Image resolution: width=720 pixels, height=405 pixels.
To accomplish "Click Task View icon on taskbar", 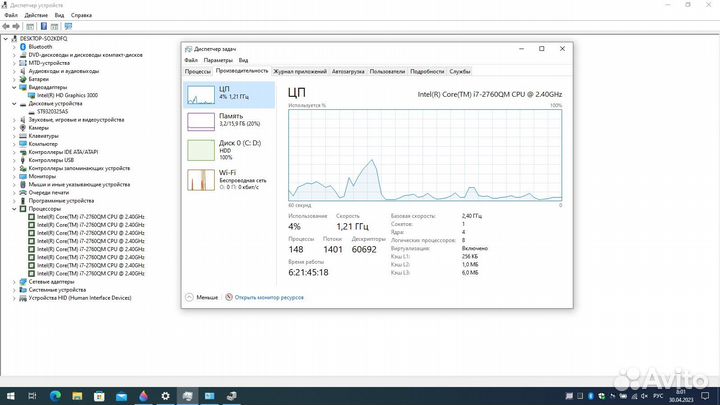I will 32,396.
